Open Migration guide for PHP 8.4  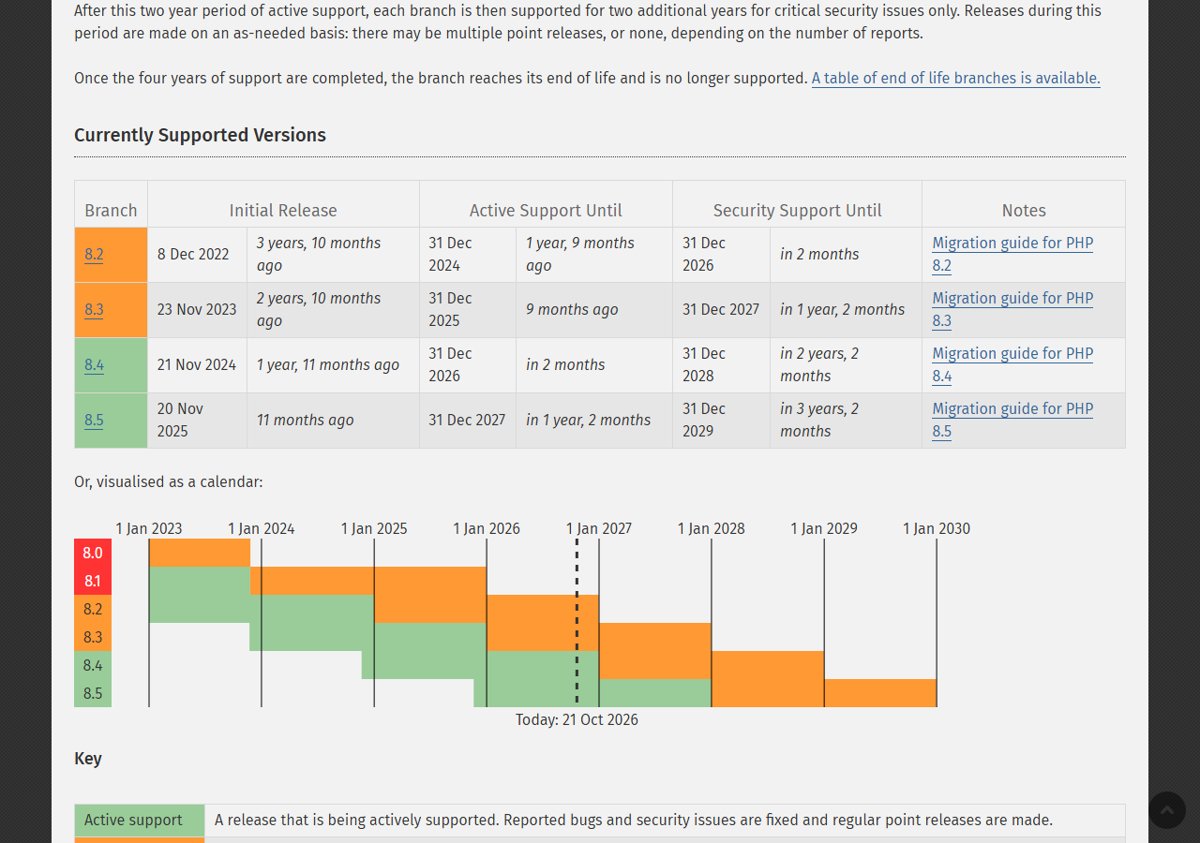pyautogui.click(x=1012, y=365)
